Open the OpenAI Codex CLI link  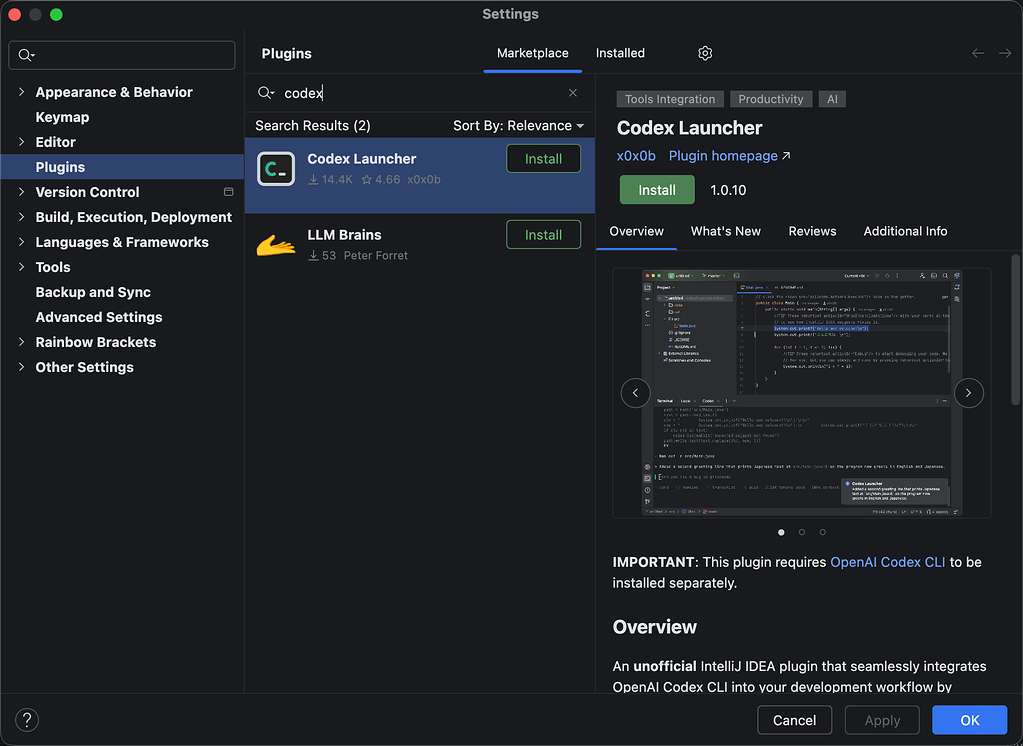(887, 562)
